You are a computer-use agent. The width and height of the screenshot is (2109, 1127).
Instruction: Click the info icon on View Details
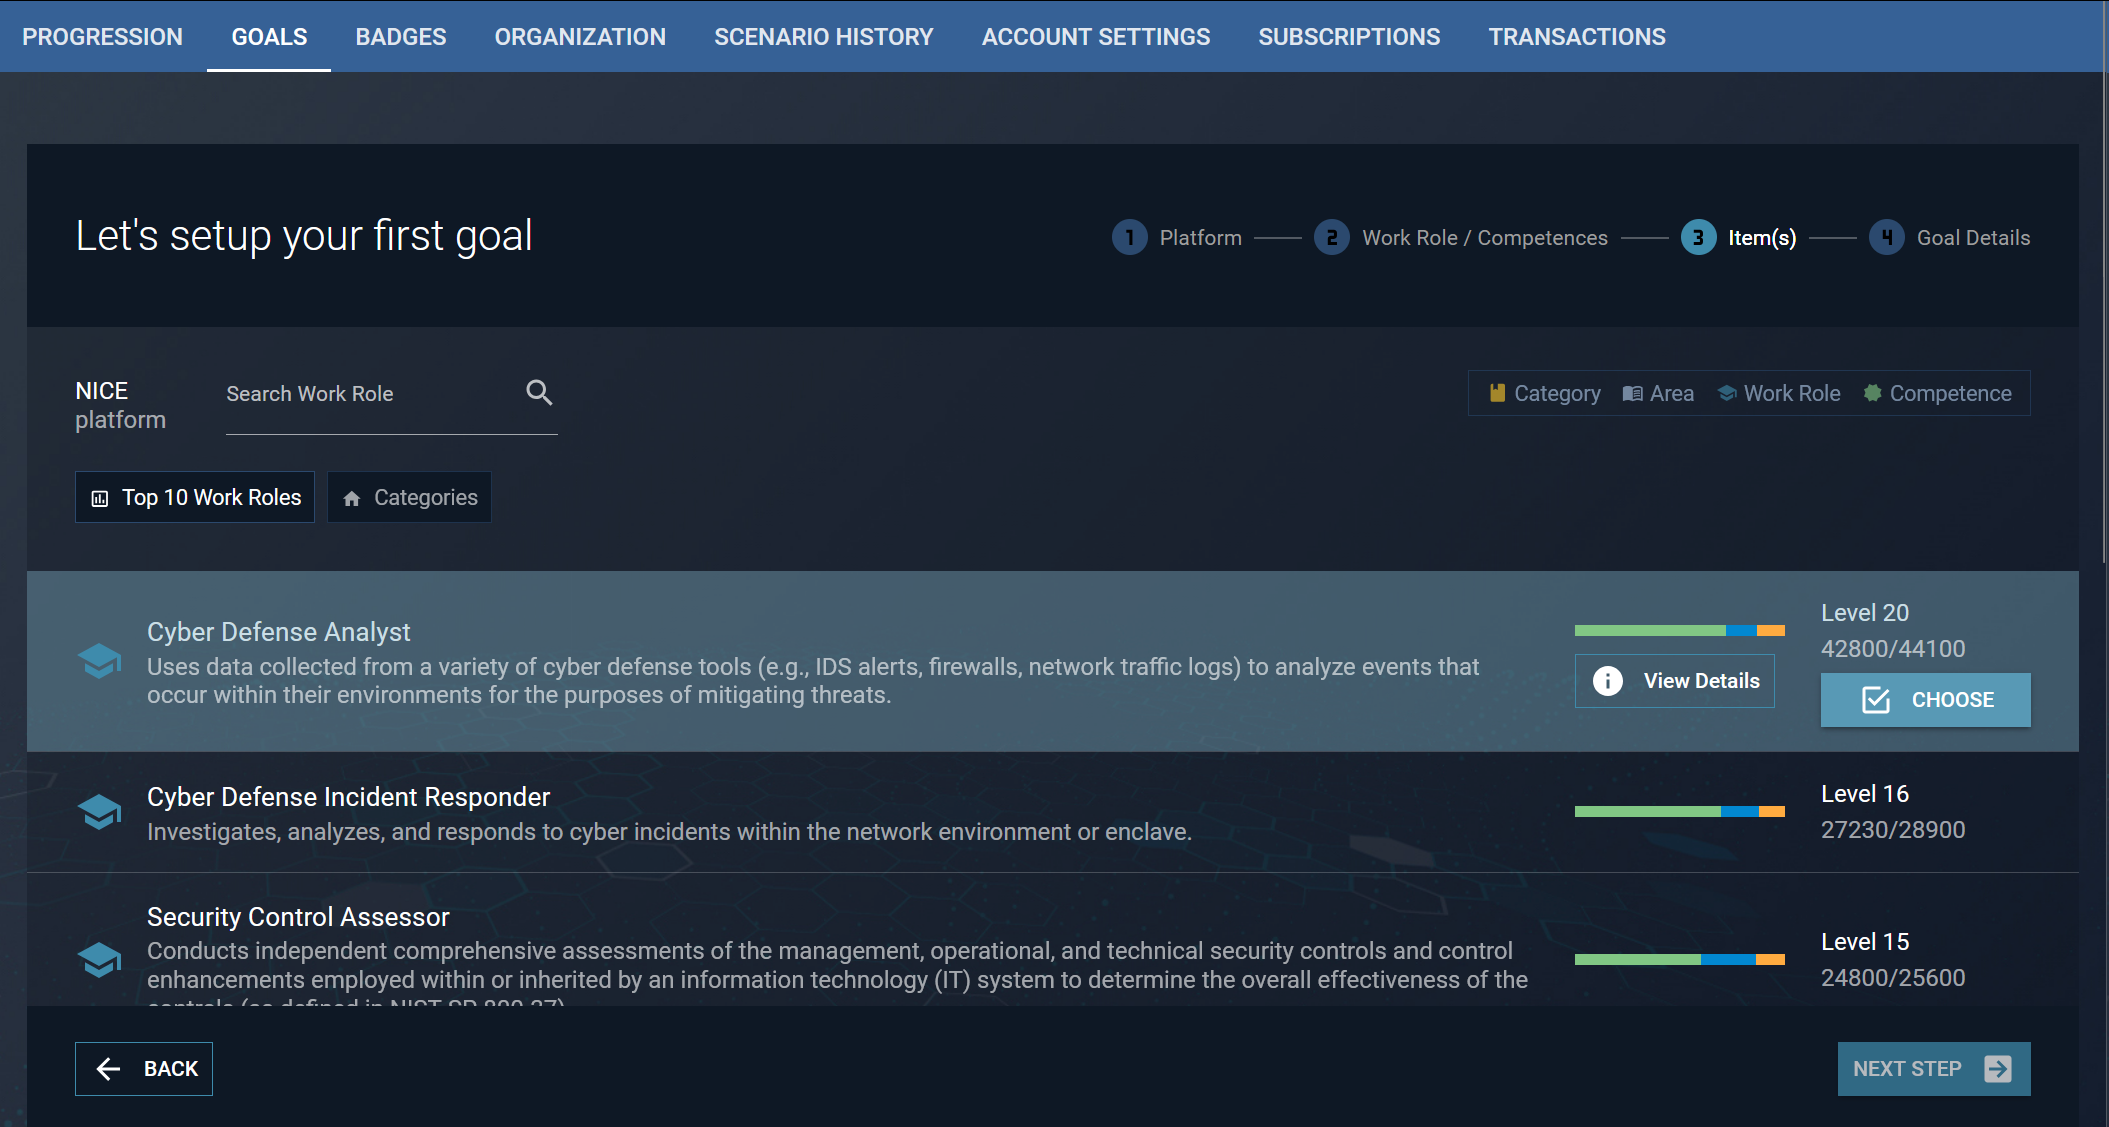tap(1608, 680)
